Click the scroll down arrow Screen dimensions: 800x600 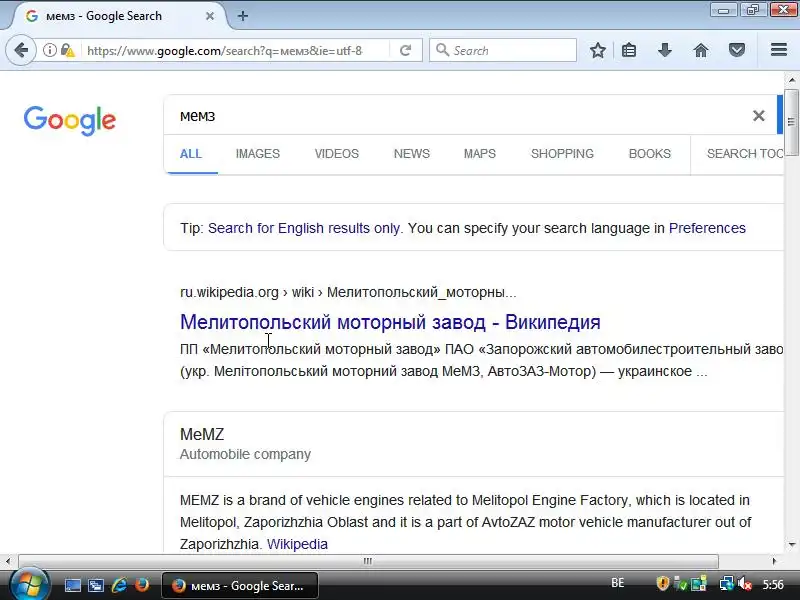[791, 544]
